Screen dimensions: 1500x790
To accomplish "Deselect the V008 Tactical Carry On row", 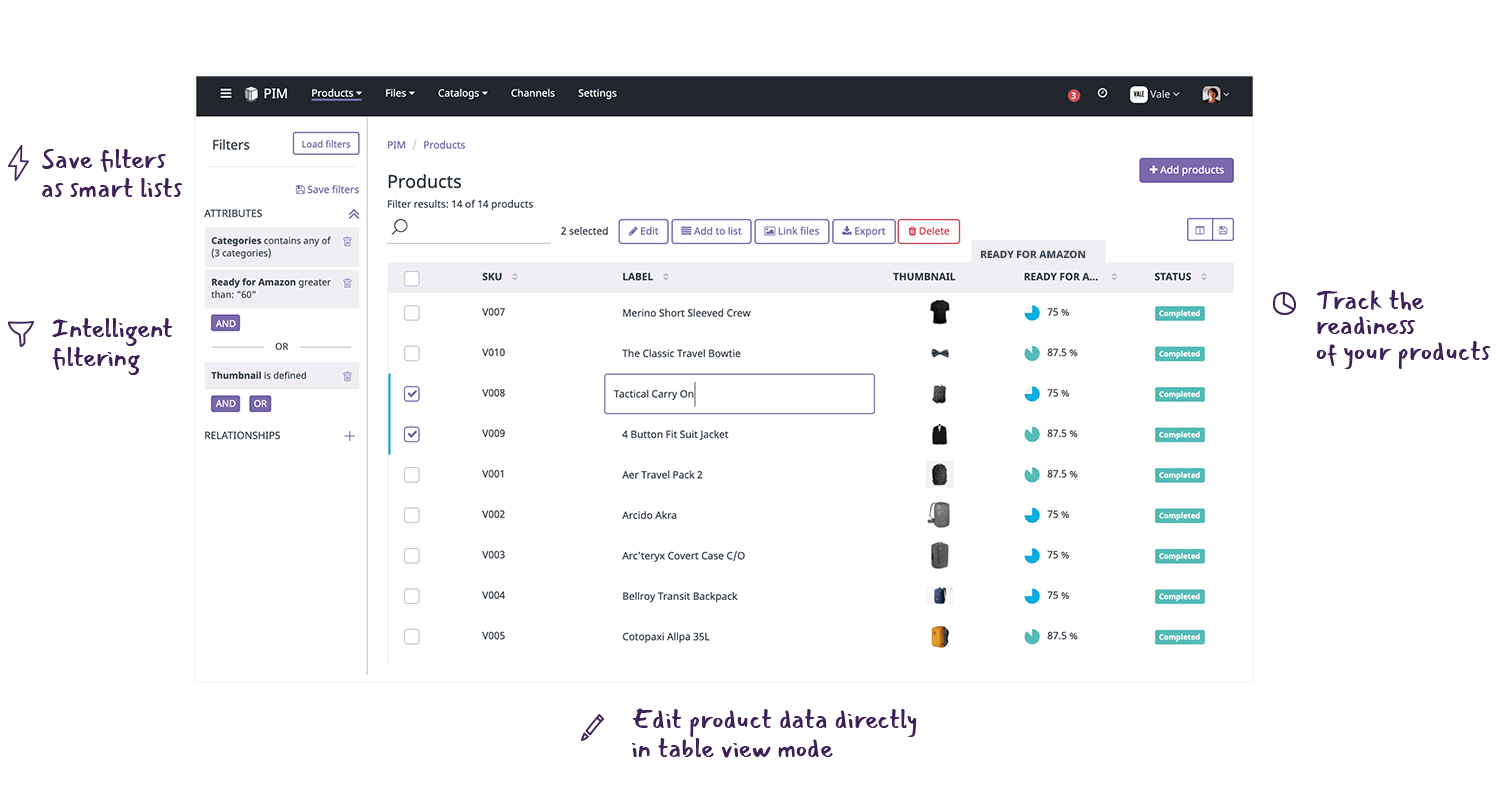I will [x=411, y=393].
